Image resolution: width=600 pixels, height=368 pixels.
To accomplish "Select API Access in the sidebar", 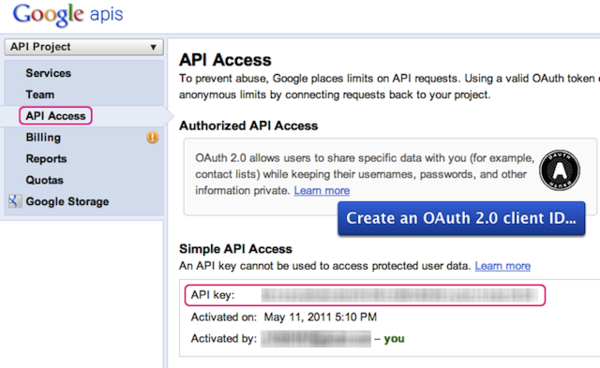I will [55, 116].
